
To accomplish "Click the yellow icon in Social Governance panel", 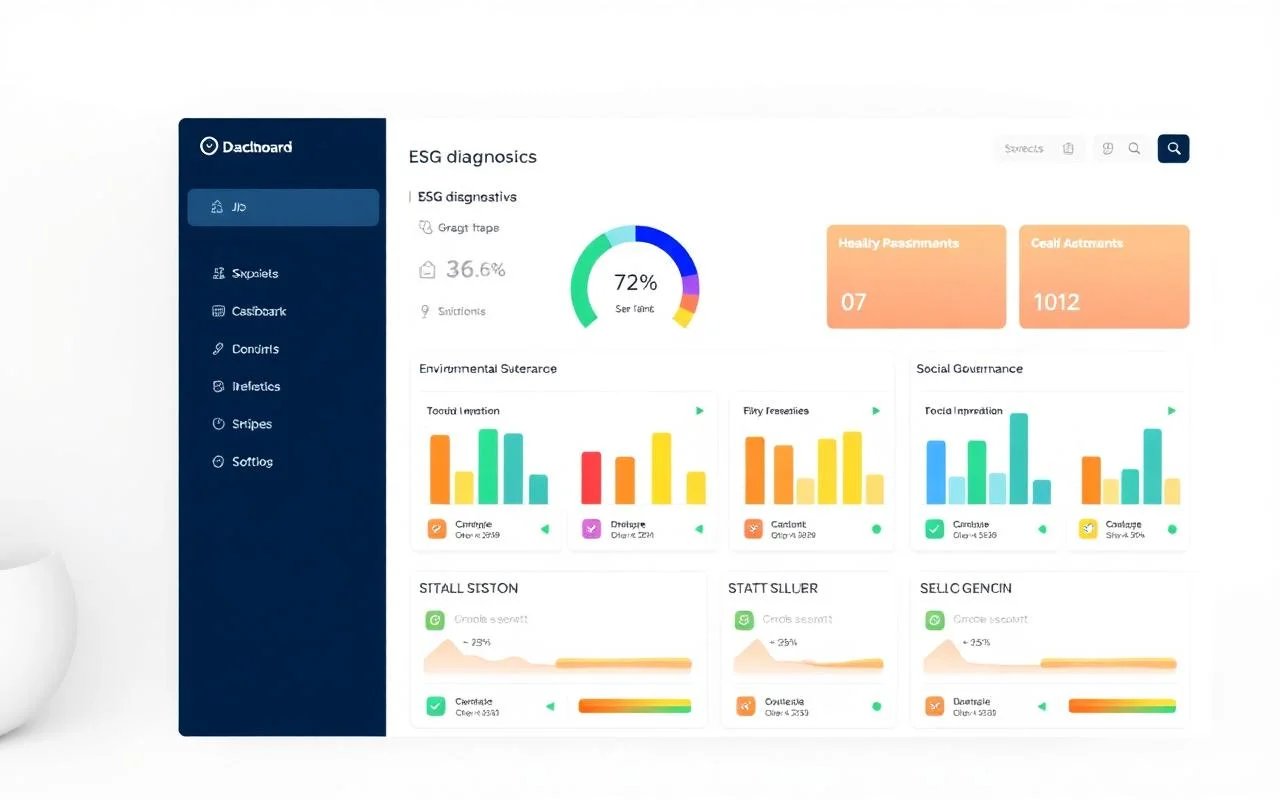I will [x=1088, y=529].
